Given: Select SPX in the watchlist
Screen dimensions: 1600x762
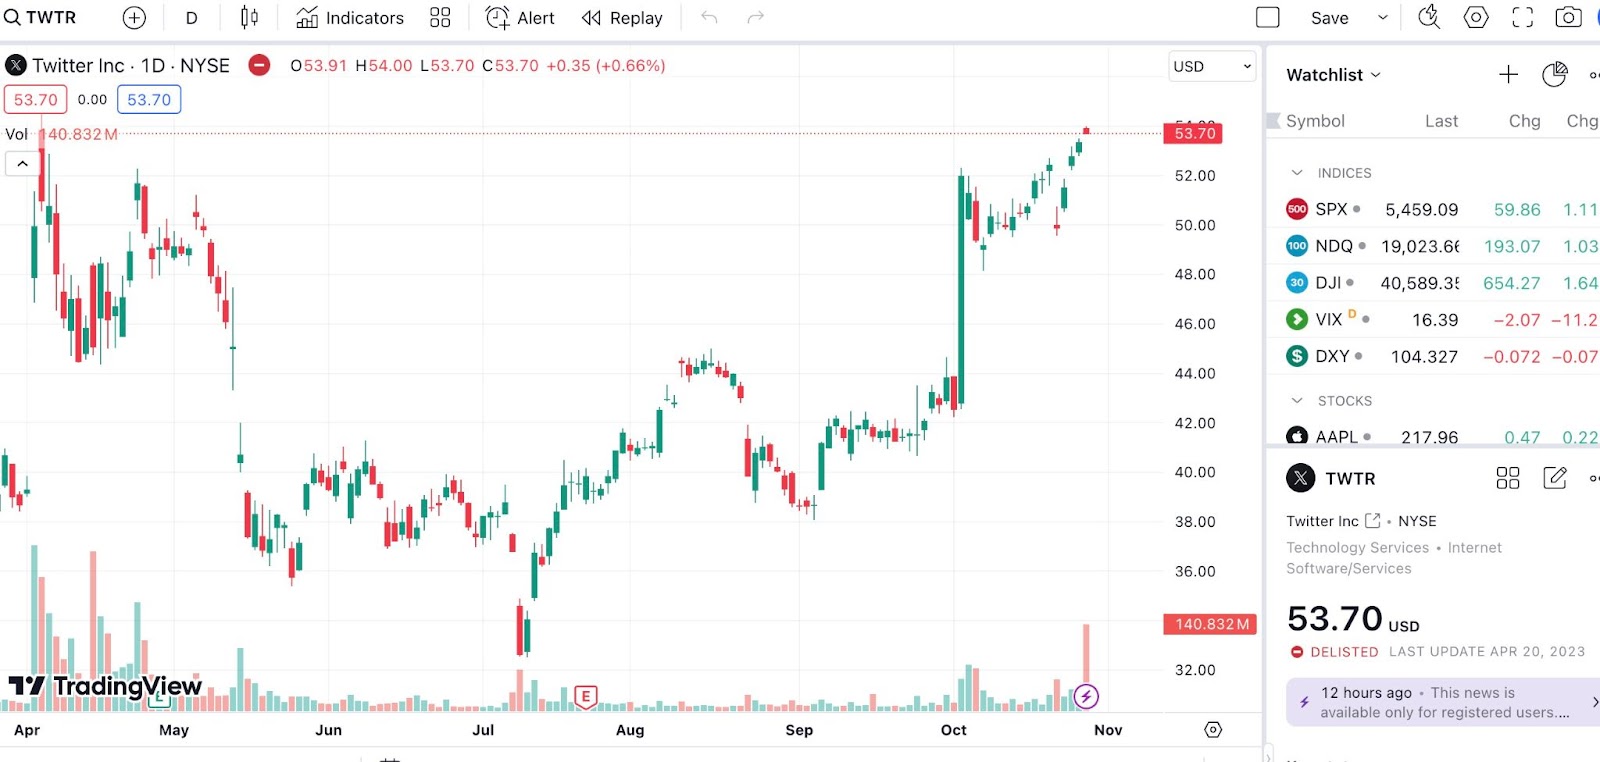Looking at the screenshot, I should 1432,210.
